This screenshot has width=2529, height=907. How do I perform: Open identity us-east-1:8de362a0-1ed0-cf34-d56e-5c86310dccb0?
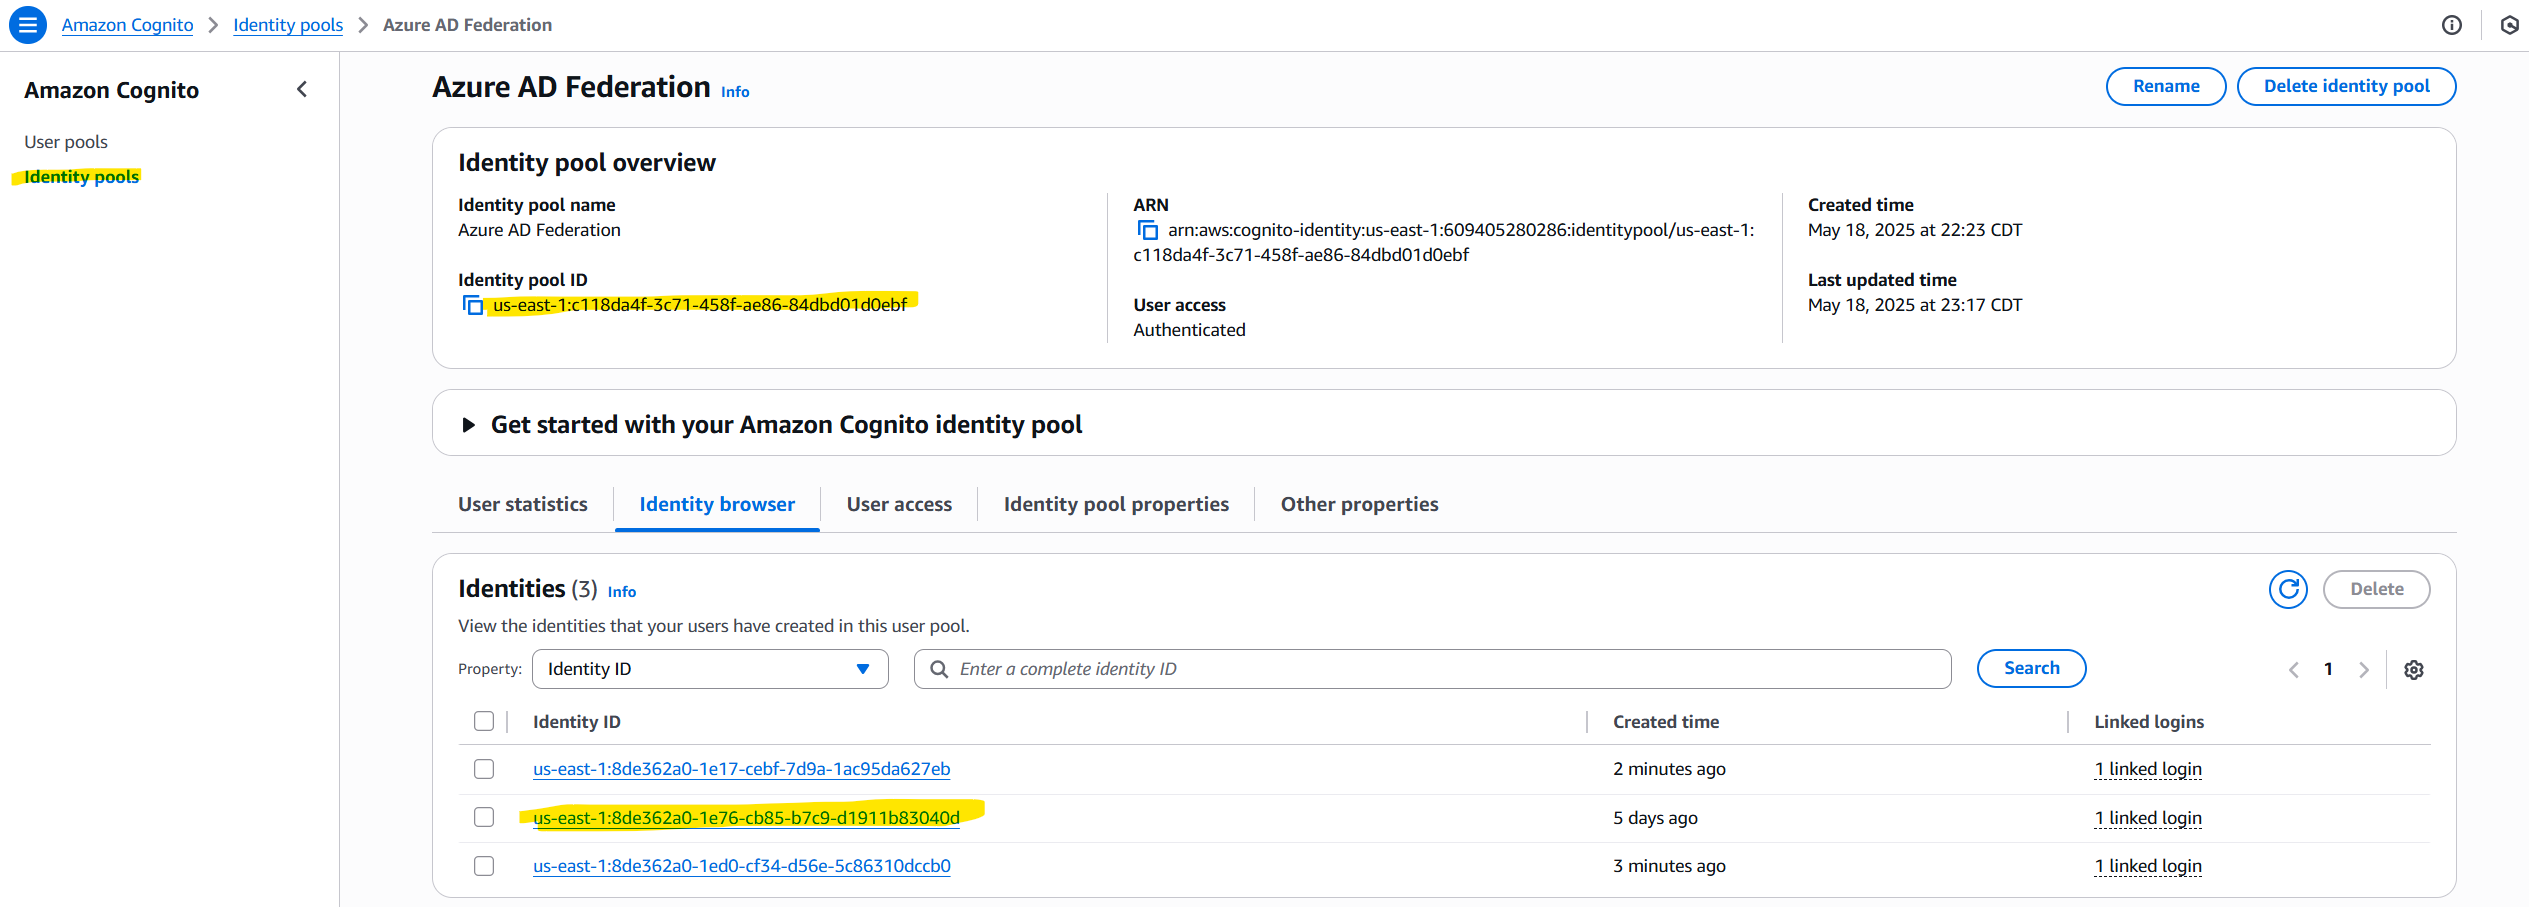[x=741, y=866]
